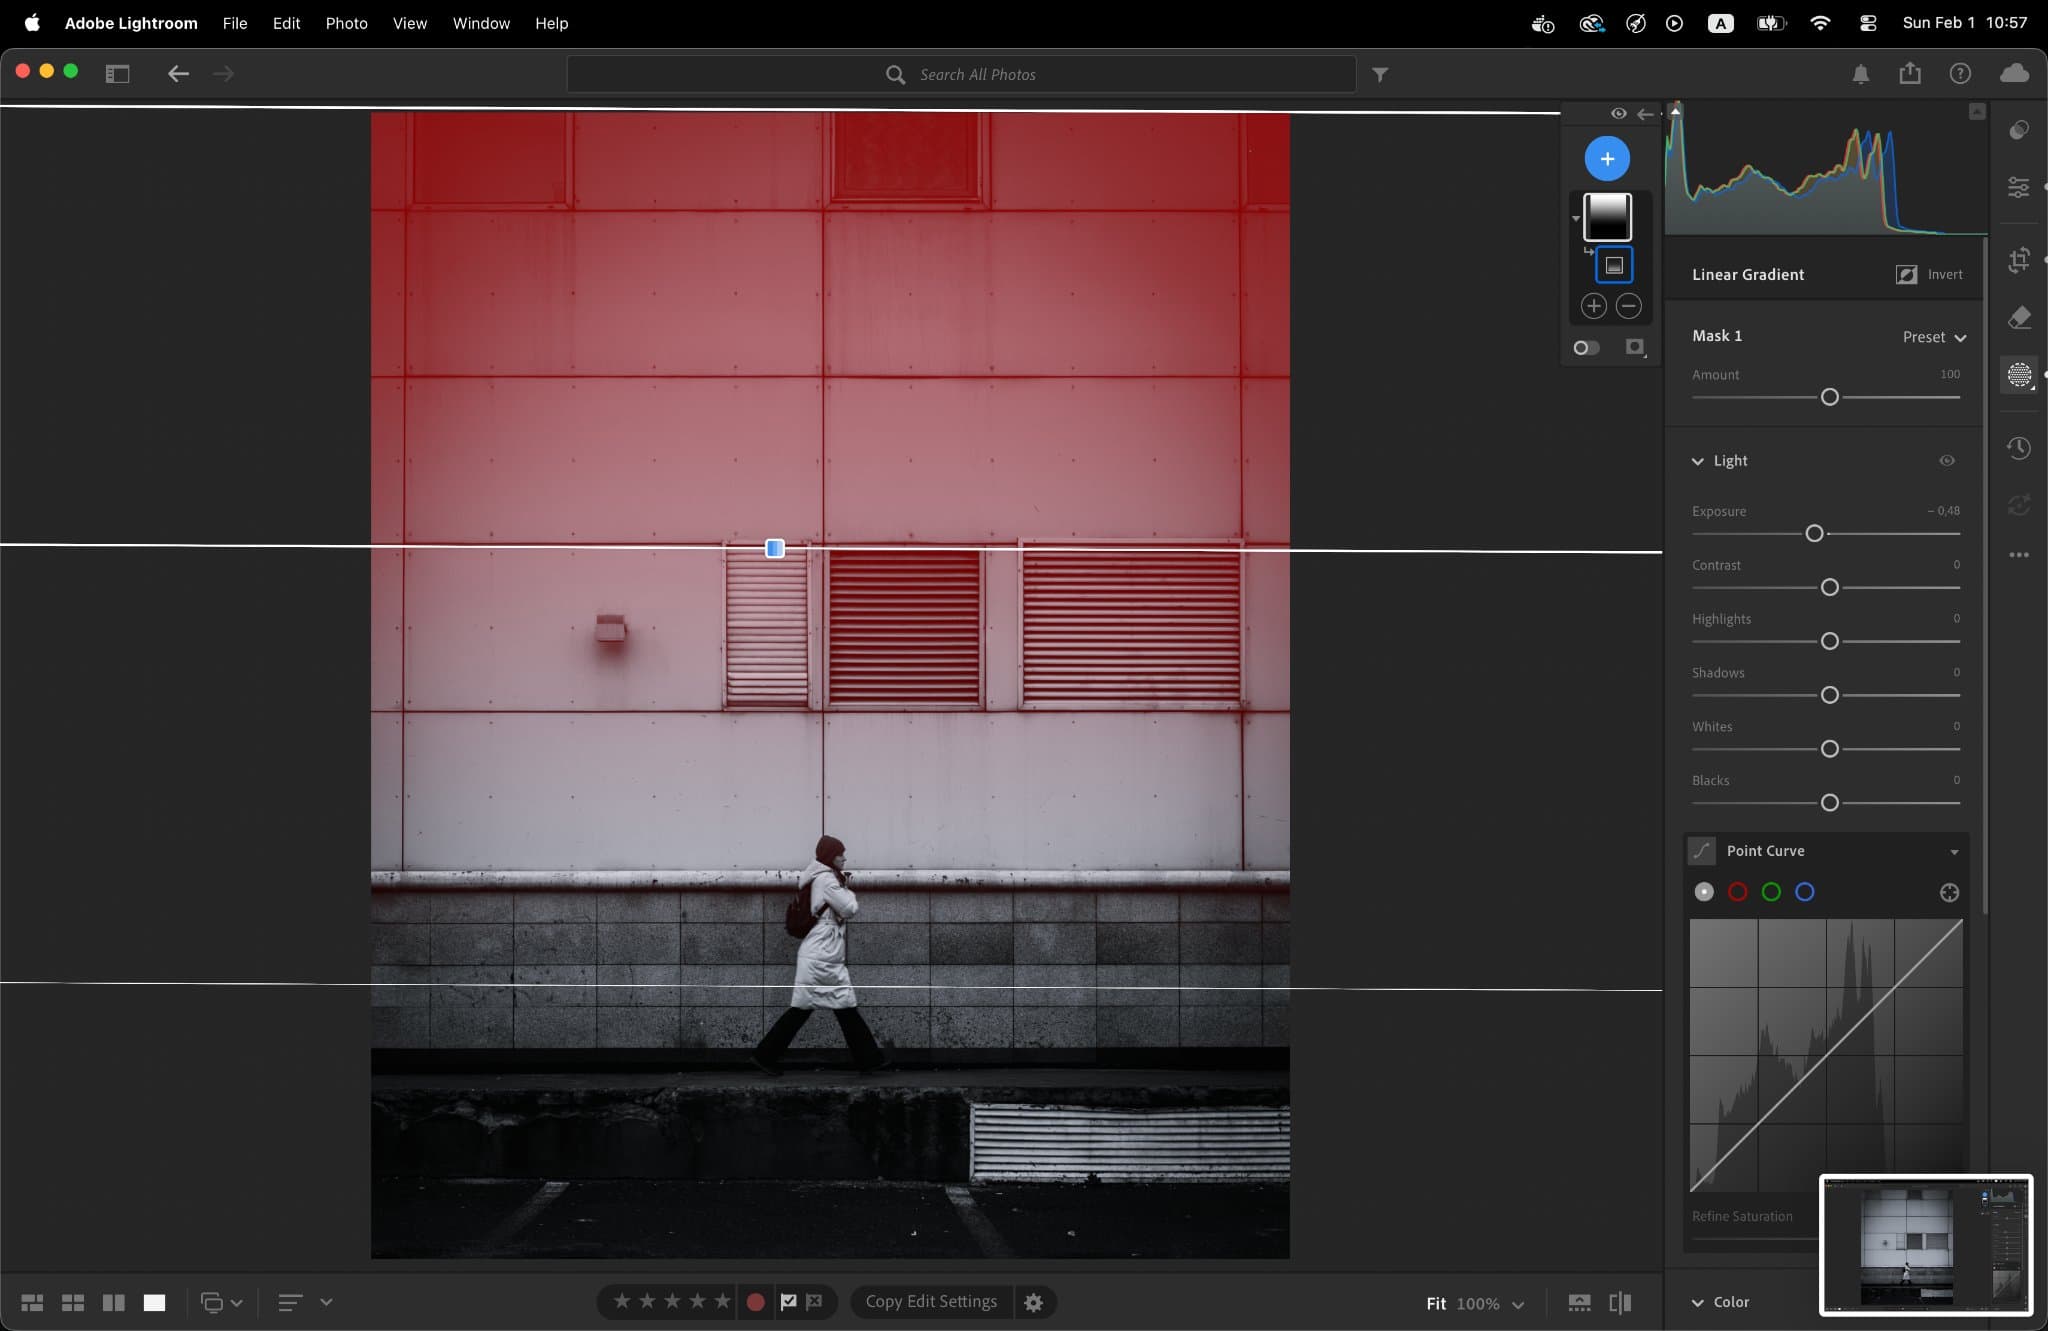This screenshot has width=2048, height=1331.
Task: Open the Preset dropdown for Mask 1
Action: coord(1934,337)
